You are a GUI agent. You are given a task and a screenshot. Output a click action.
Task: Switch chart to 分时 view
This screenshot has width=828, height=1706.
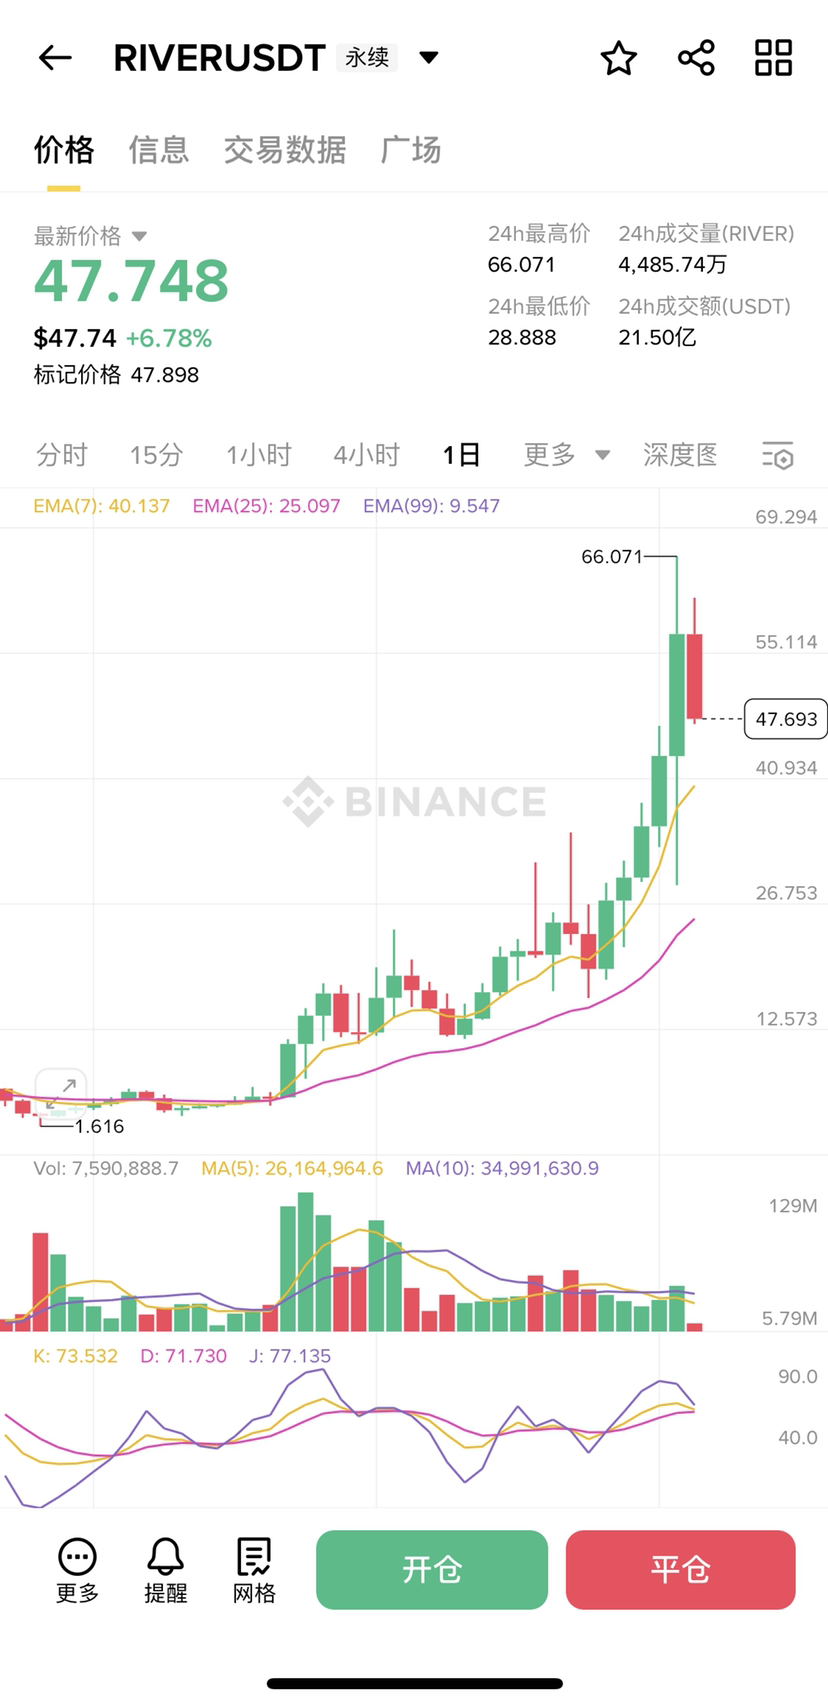coord(62,455)
